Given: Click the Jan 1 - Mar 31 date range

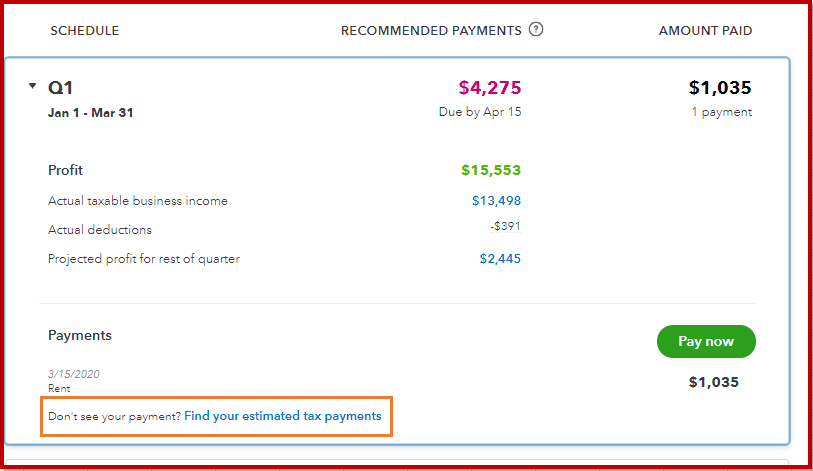Looking at the screenshot, I should [x=90, y=113].
